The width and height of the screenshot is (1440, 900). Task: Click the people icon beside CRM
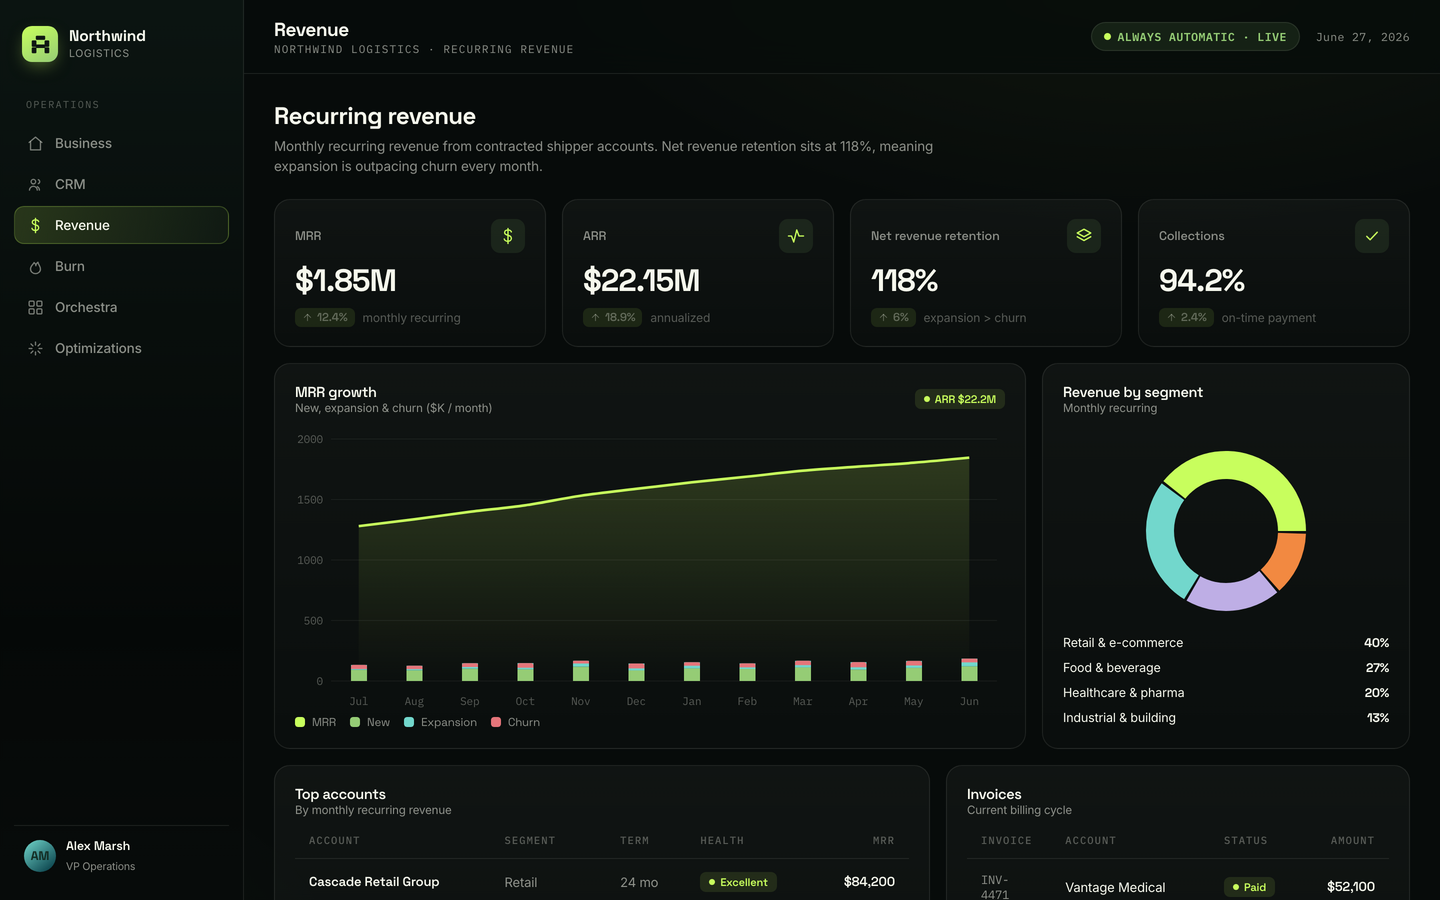(x=35, y=184)
